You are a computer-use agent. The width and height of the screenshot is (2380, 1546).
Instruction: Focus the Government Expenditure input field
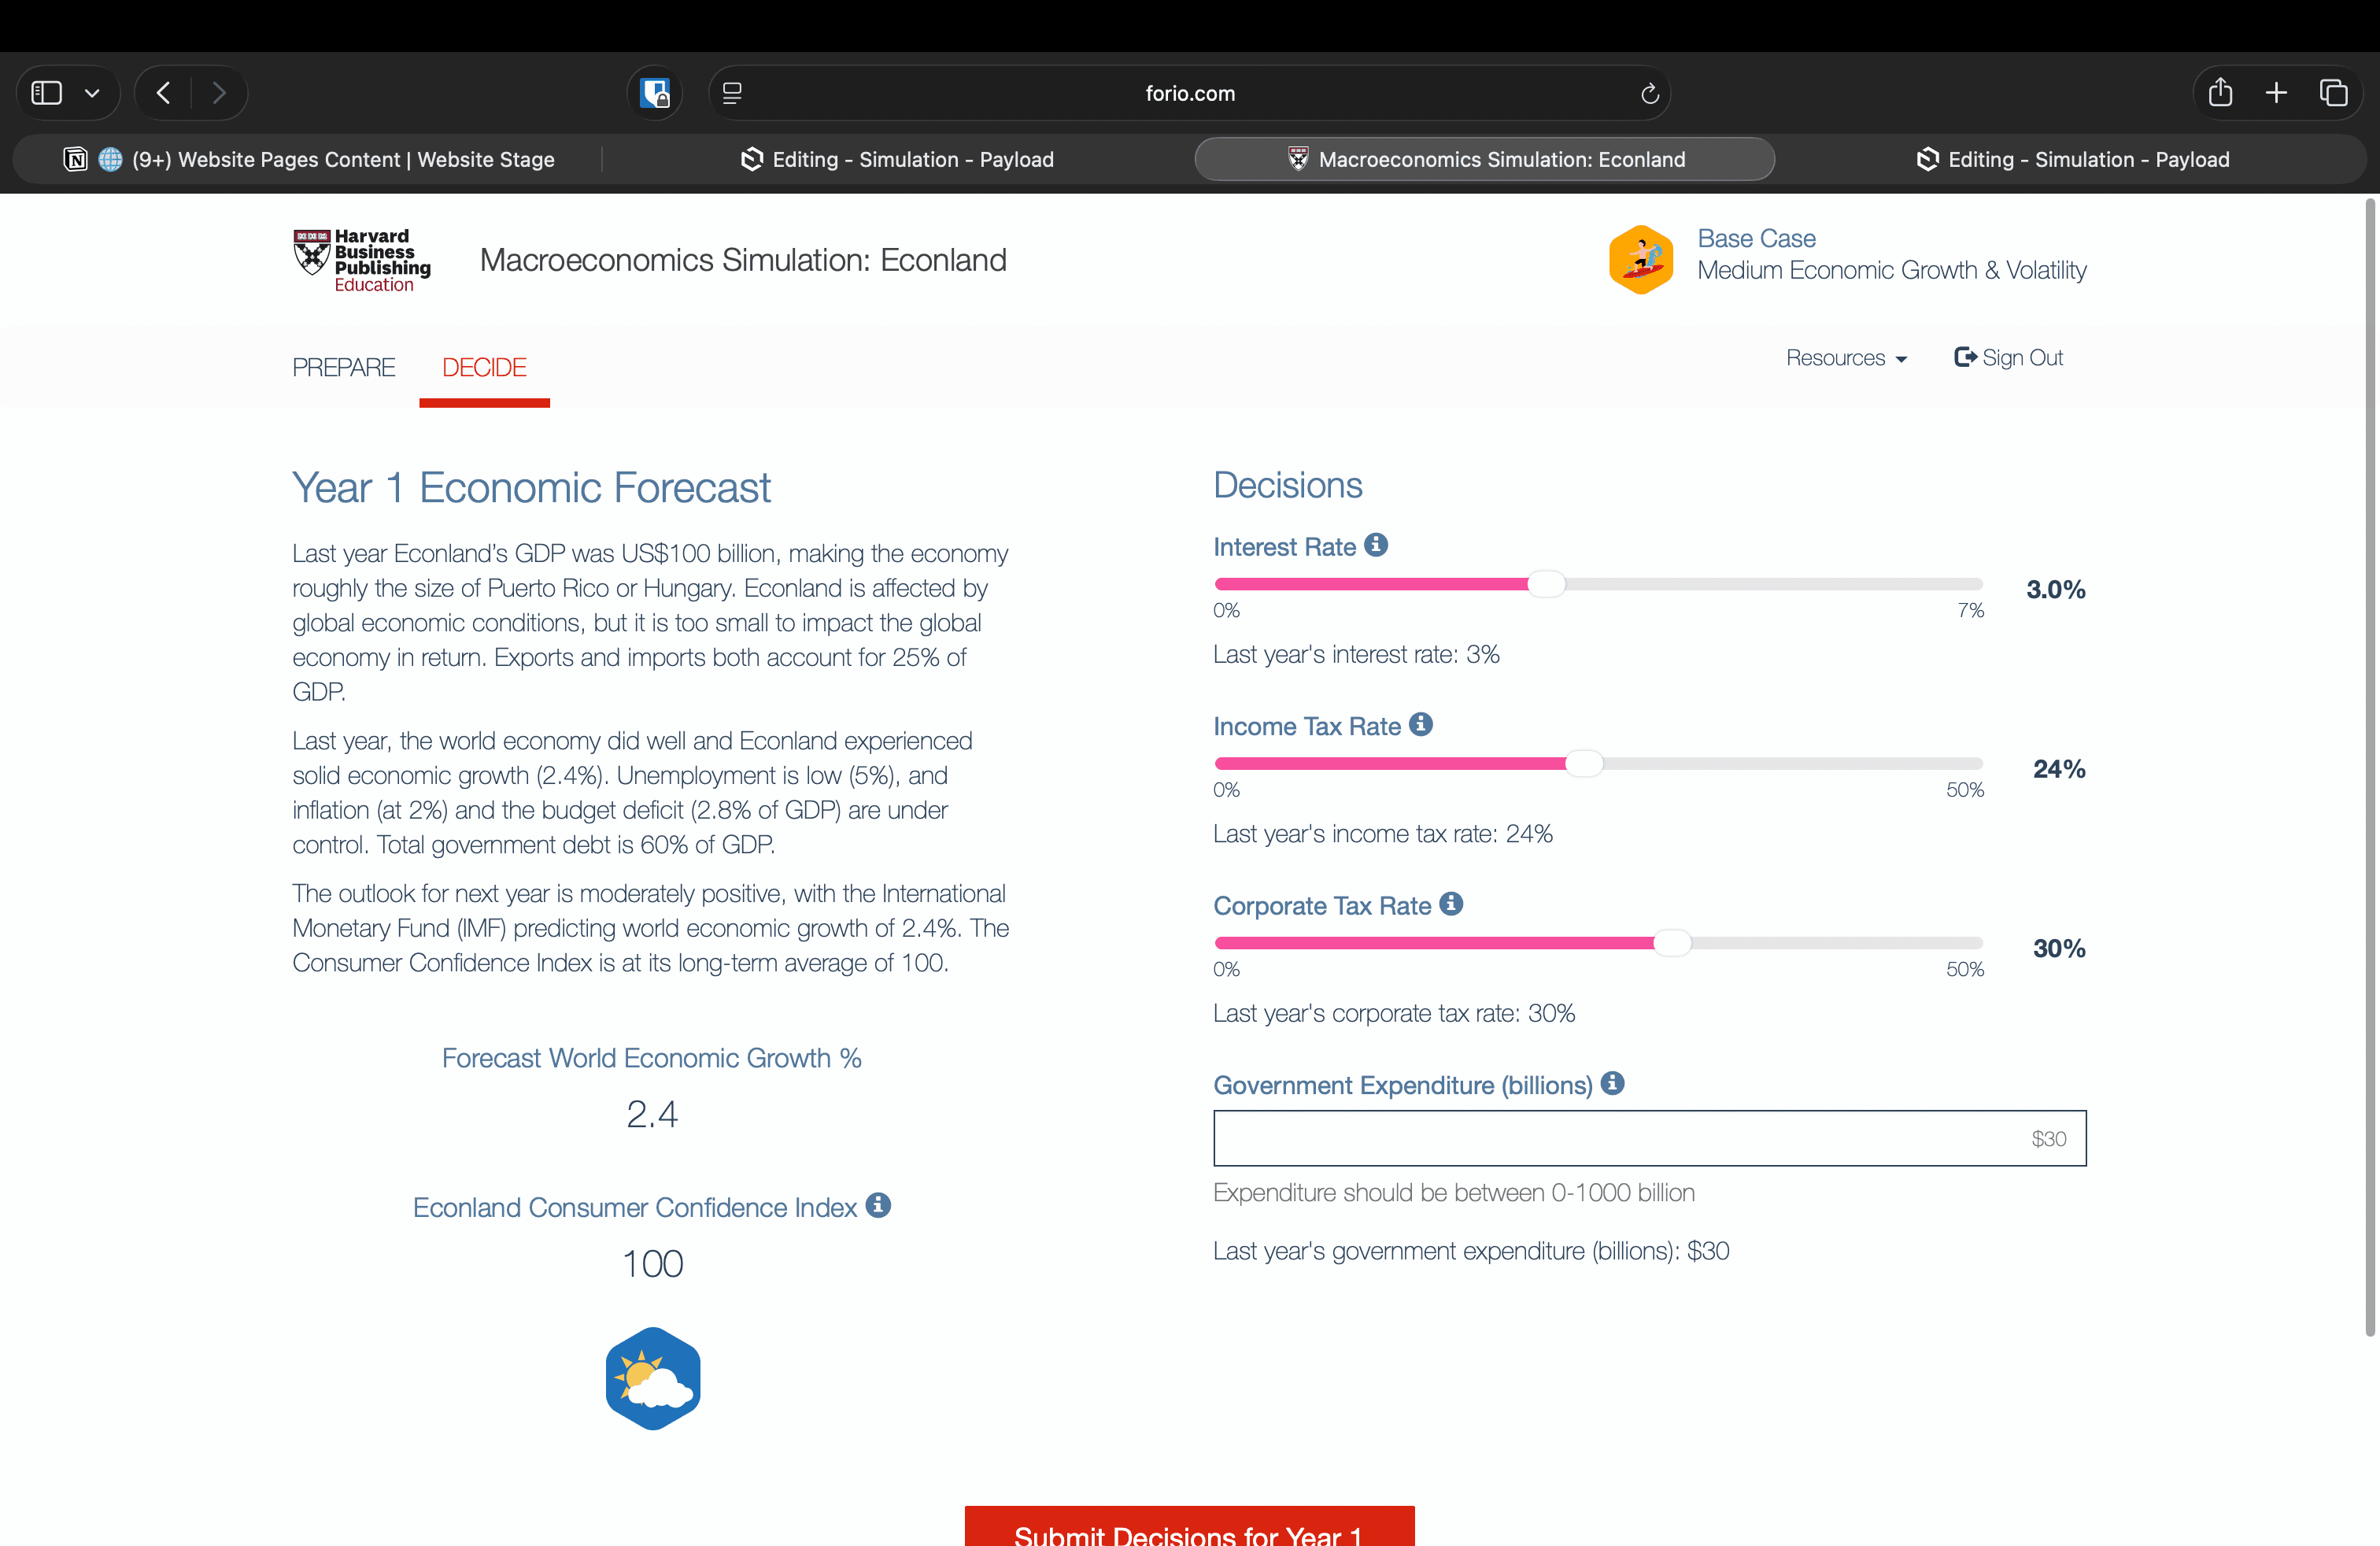pyautogui.click(x=1649, y=1138)
